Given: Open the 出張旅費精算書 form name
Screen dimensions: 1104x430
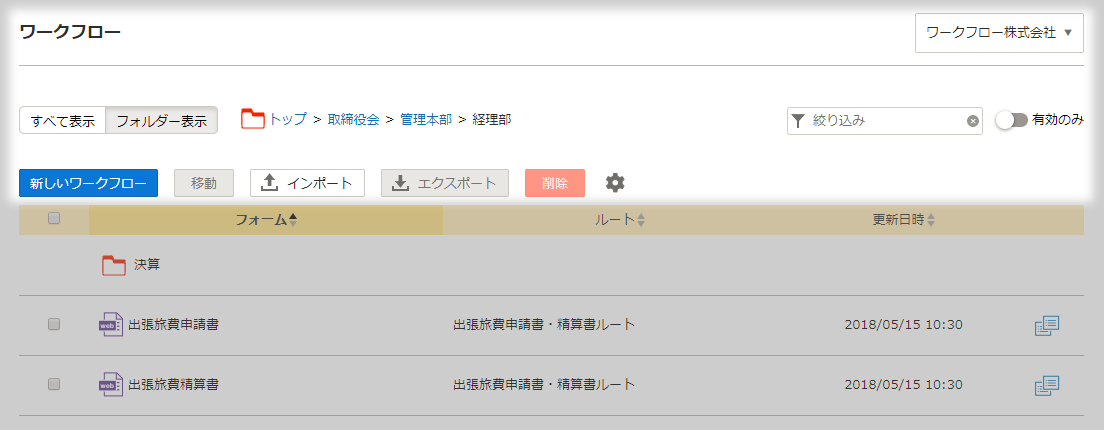Looking at the screenshot, I should (x=173, y=384).
